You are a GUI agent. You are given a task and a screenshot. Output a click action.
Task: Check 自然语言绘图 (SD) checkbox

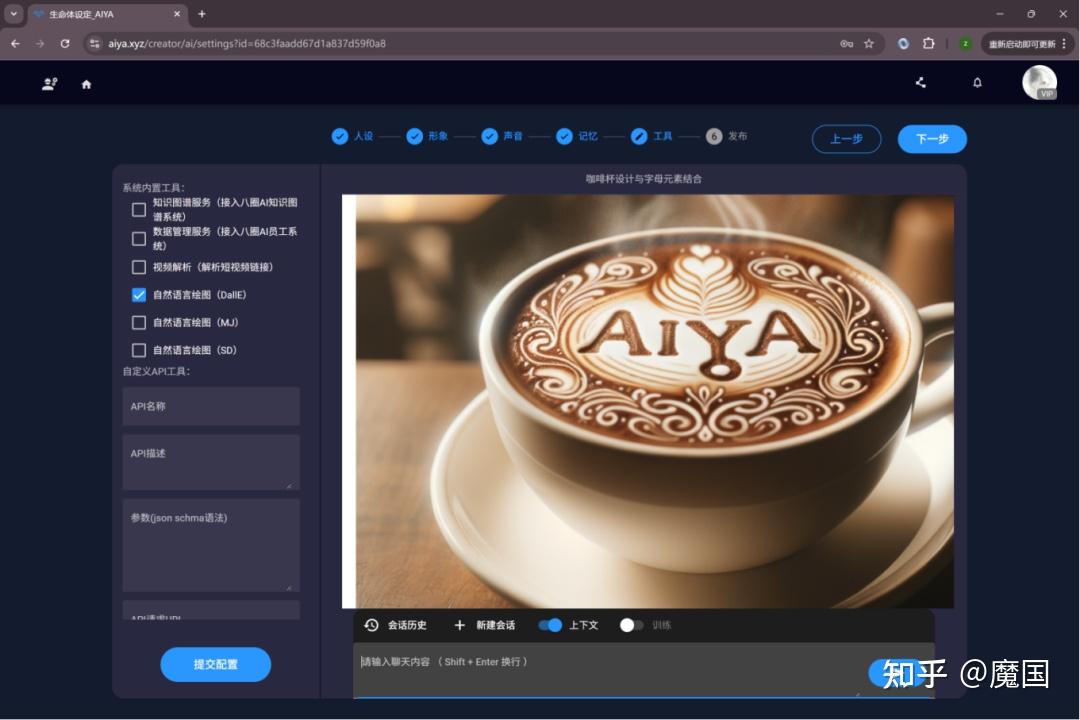pos(138,350)
